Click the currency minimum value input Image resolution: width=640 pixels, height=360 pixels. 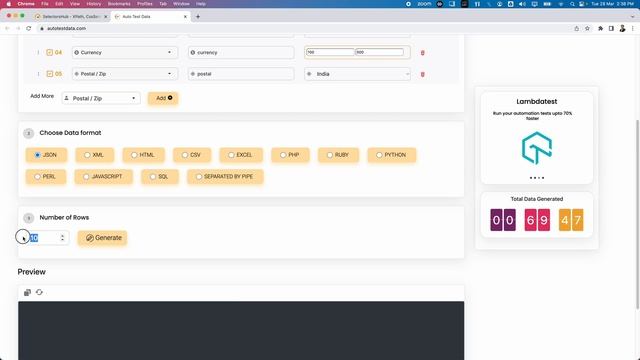click(x=330, y=52)
